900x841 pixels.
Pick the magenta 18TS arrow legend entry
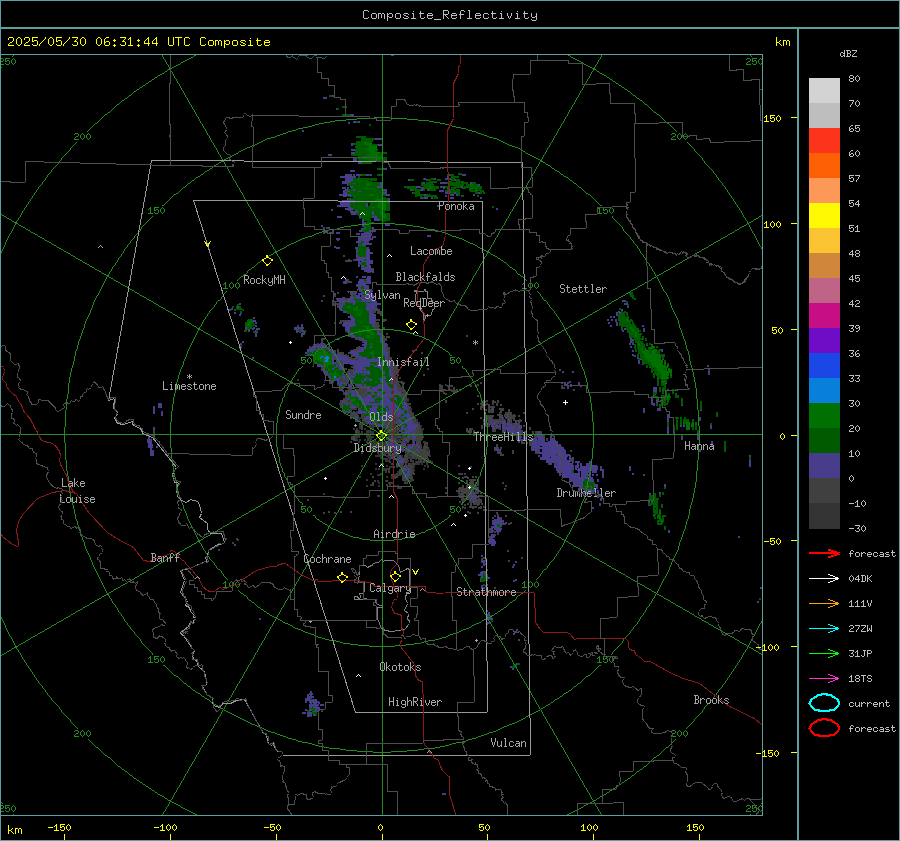pyautogui.click(x=824, y=678)
